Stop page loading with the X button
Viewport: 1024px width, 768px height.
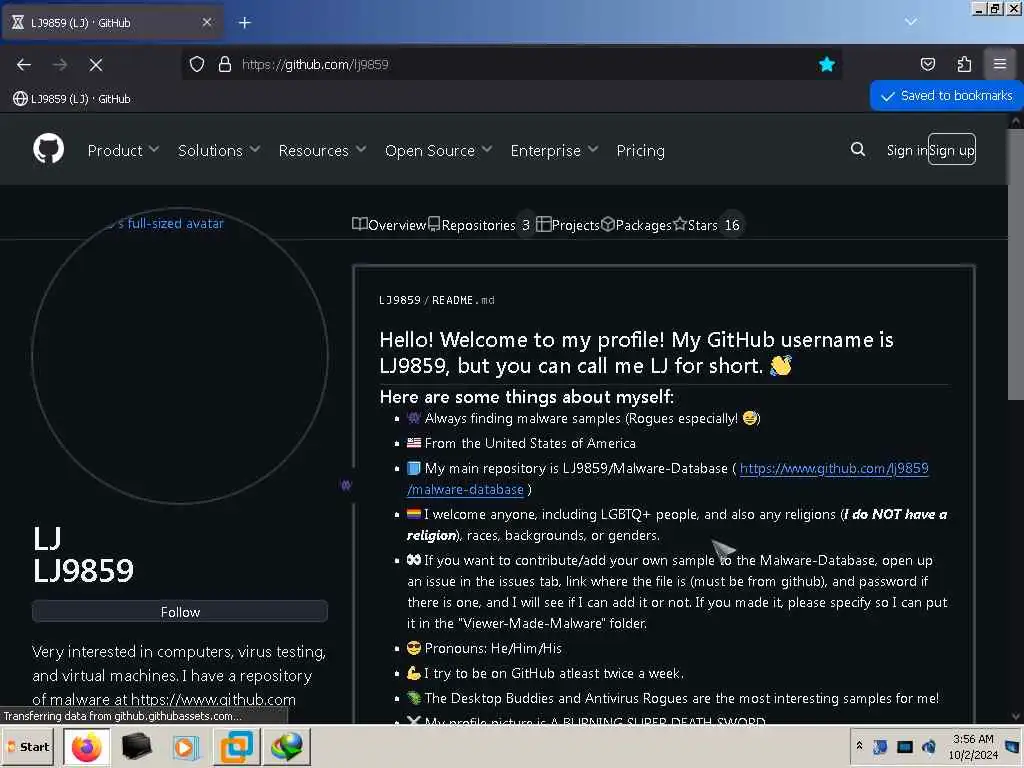point(96,64)
